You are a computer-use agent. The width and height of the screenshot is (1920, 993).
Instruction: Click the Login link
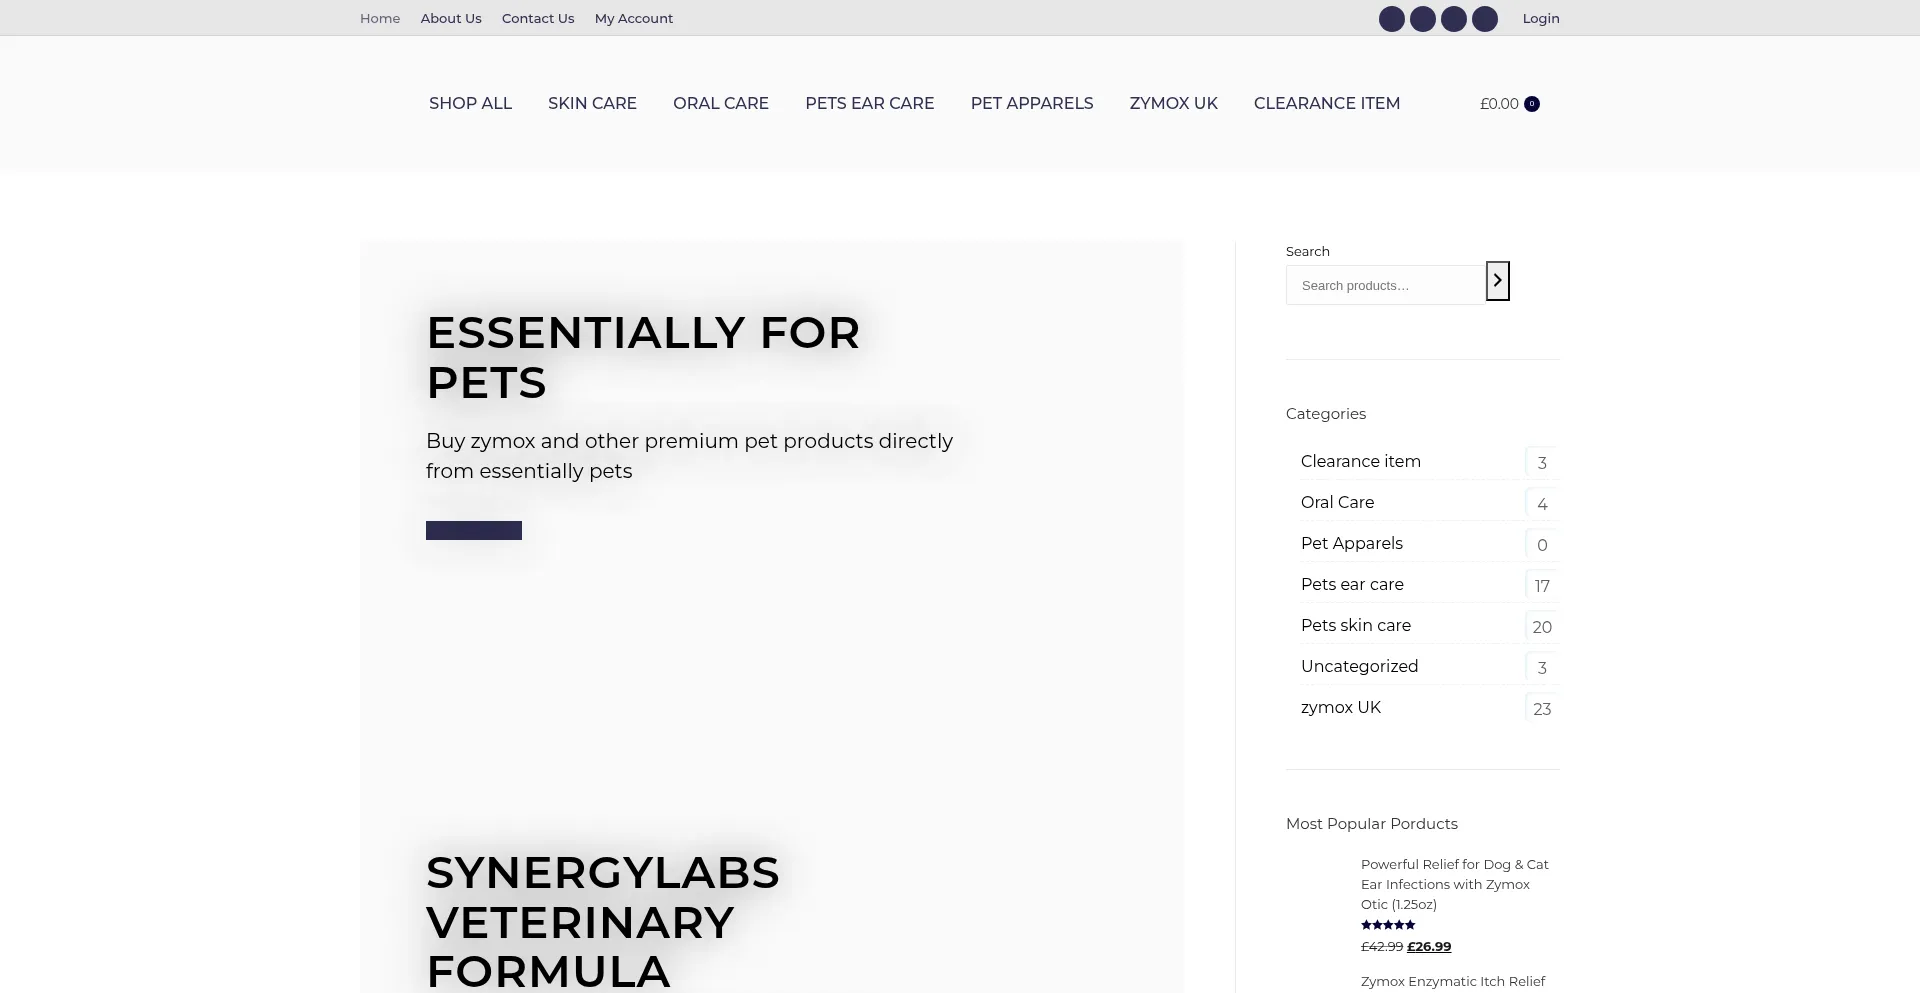1540,19
